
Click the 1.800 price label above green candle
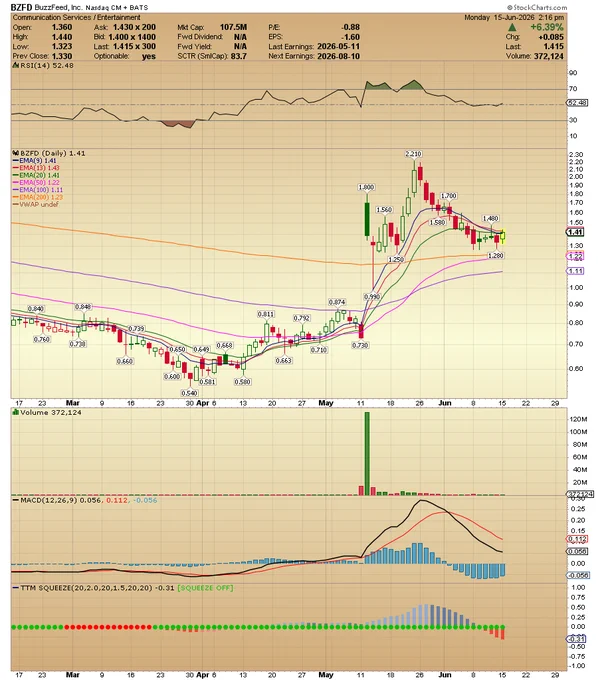[x=366, y=187]
